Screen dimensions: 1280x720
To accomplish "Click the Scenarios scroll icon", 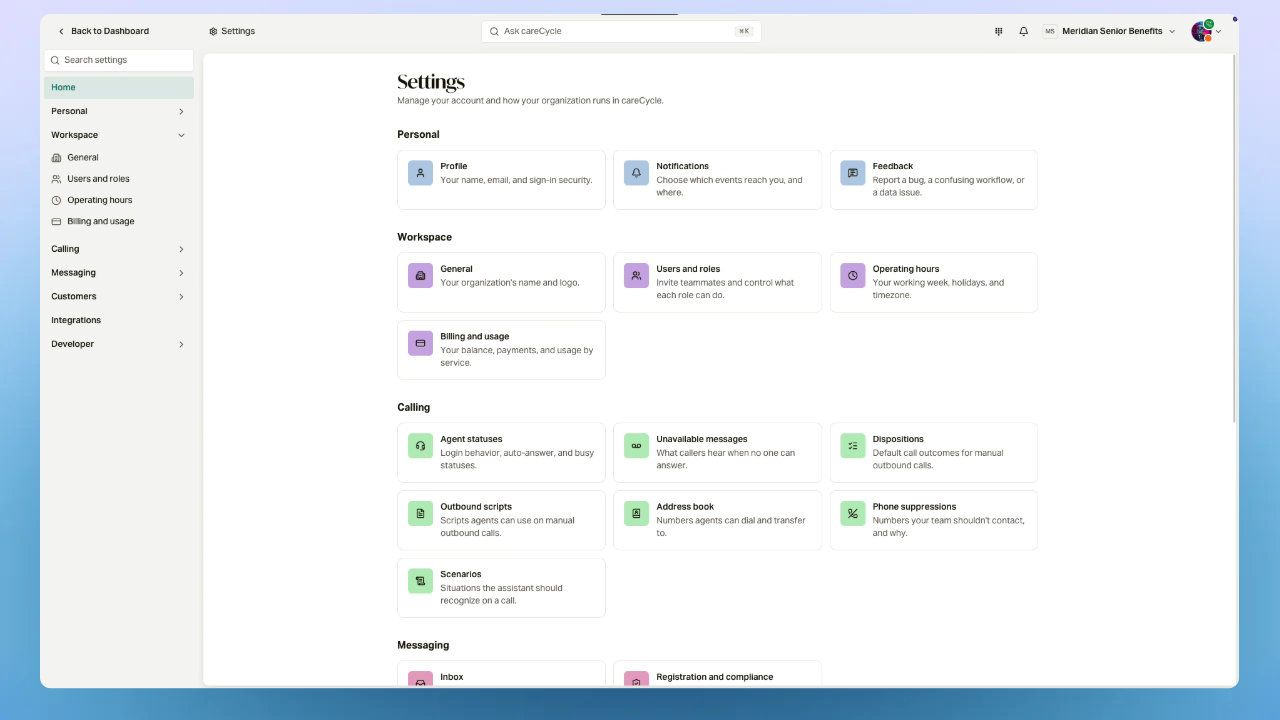I will point(420,581).
